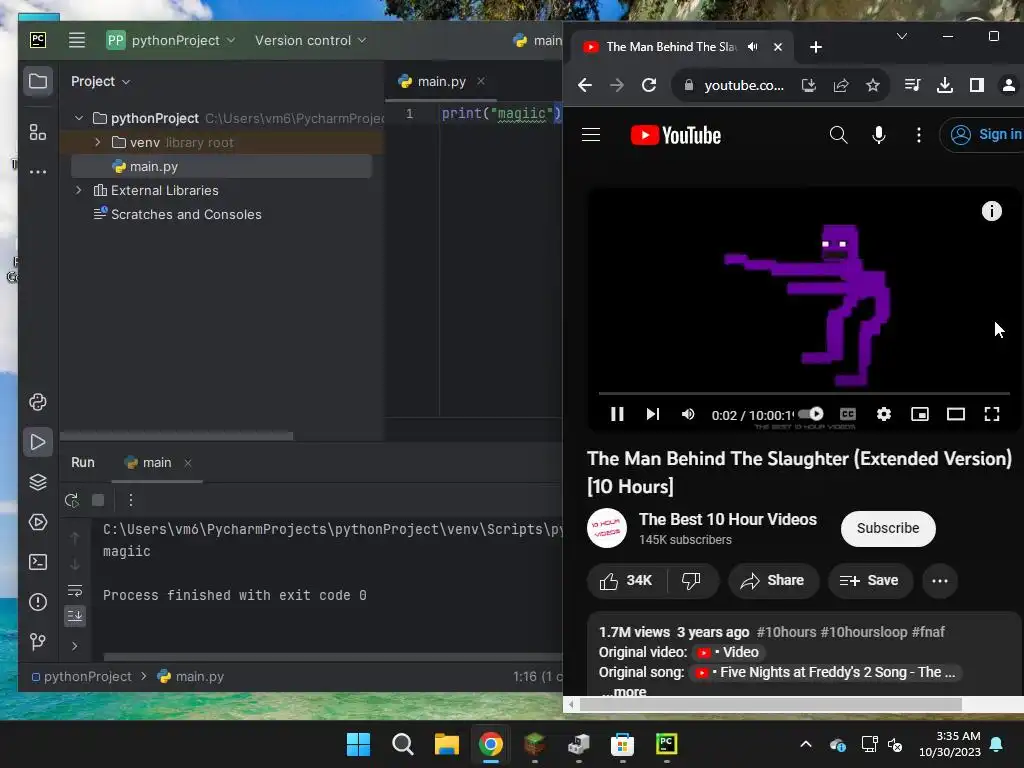Open pythonProject project dropdown
1024x768 pixels.
[x=170, y=40]
